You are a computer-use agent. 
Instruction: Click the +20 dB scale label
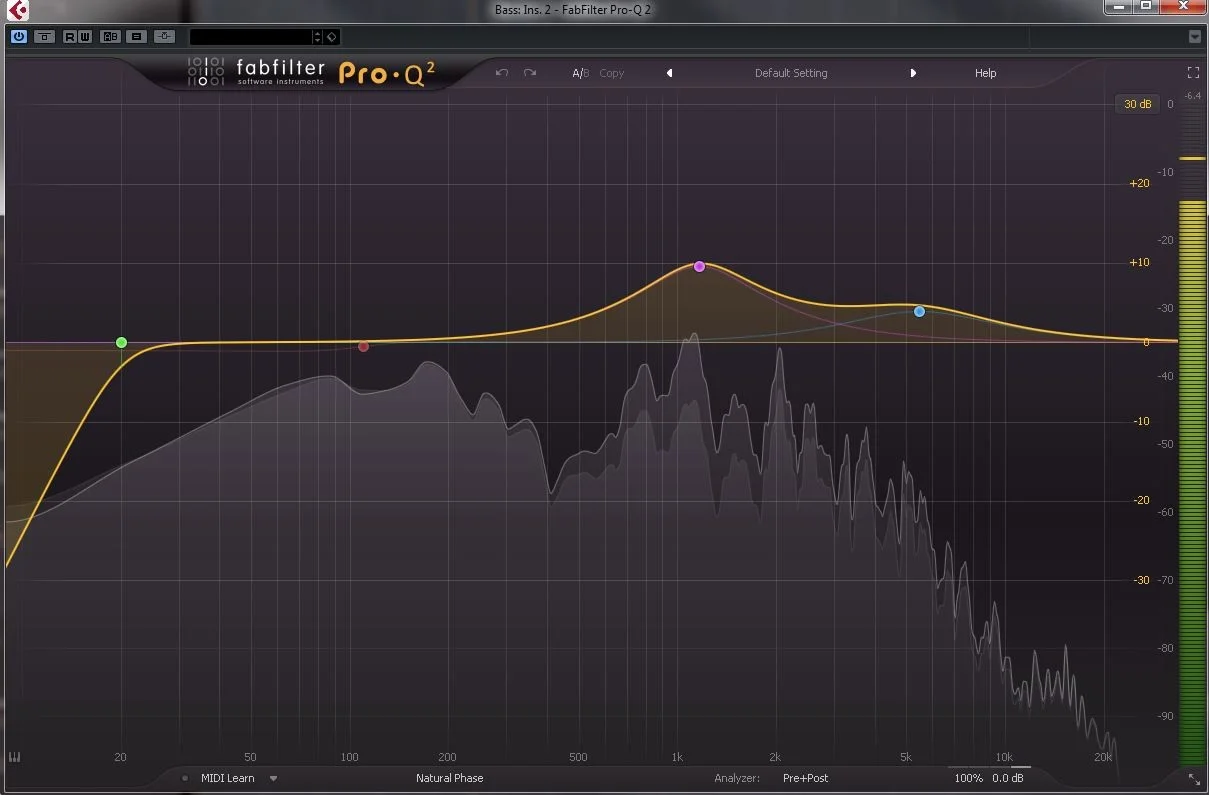[1139, 184]
